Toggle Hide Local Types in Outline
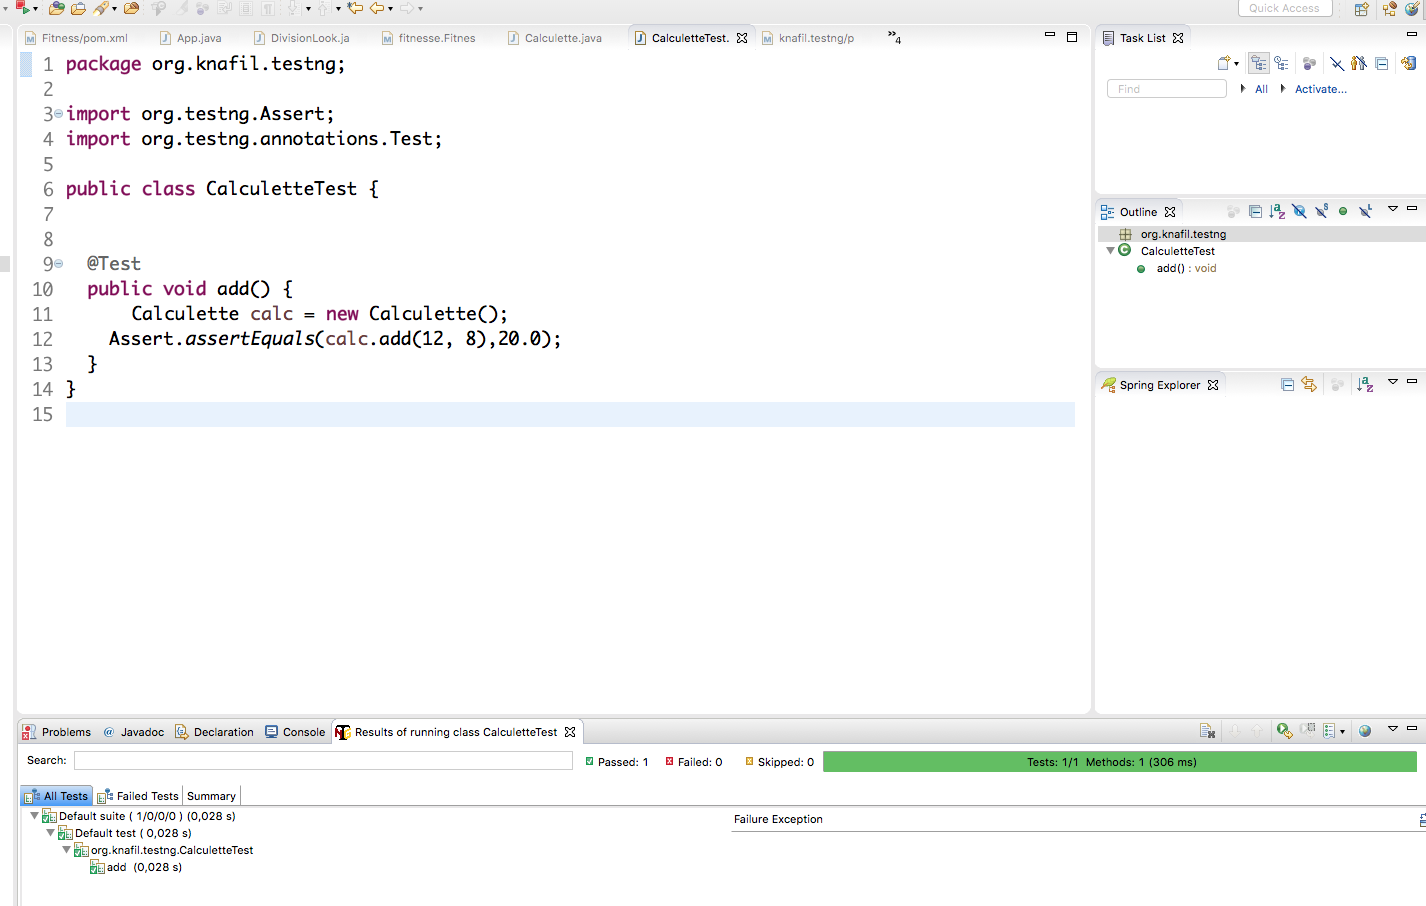 (1365, 211)
